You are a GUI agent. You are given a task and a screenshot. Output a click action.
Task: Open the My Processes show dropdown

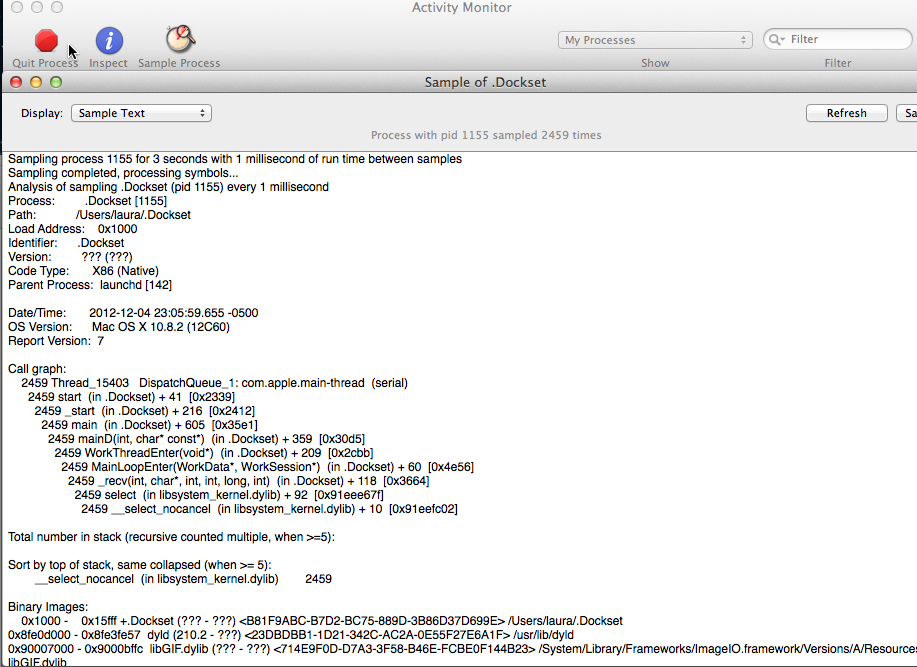pyautogui.click(x=655, y=40)
